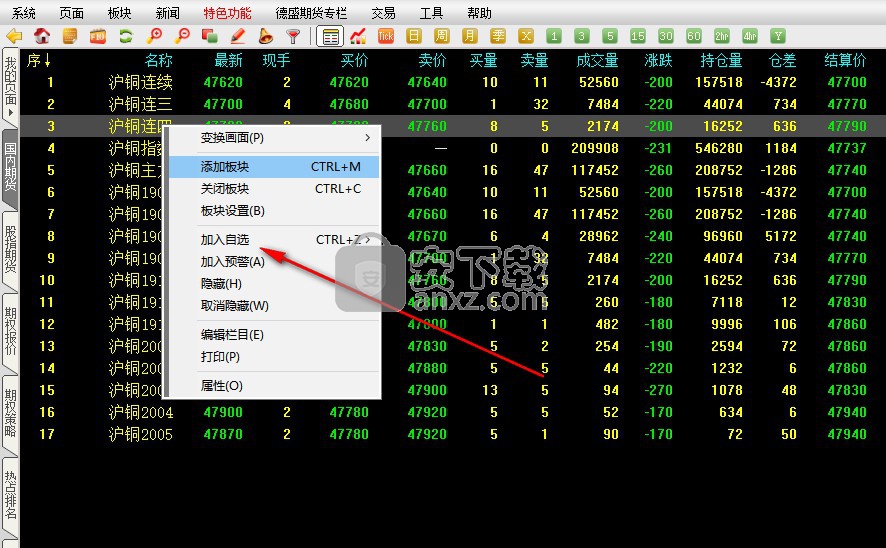Screen dimensions: 886x548
Task: Select the 15-minute period button
Action: pyautogui.click(x=637, y=36)
